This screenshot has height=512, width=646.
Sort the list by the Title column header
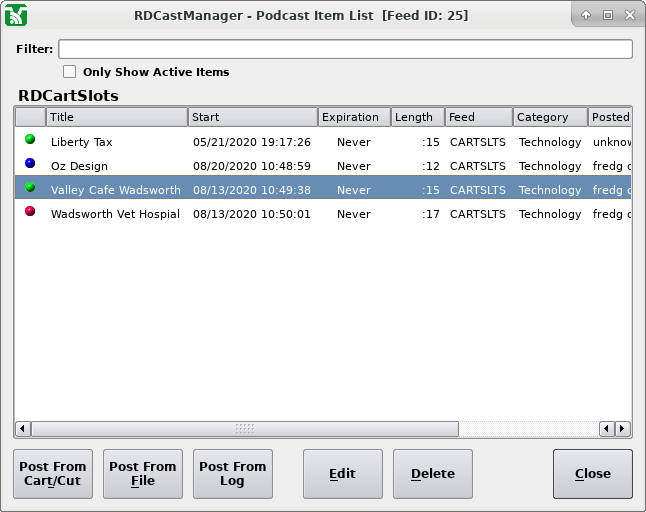(x=117, y=117)
